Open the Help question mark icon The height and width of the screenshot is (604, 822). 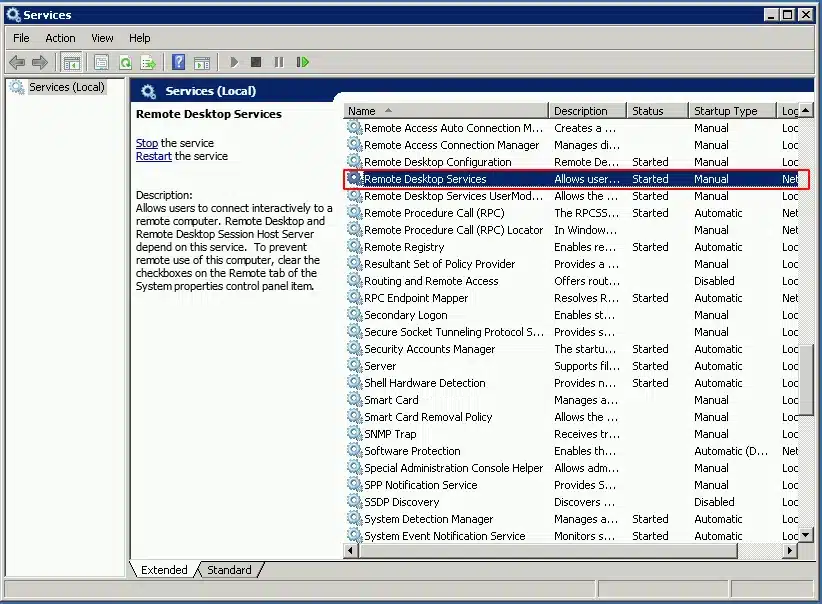[x=178, y=62]
